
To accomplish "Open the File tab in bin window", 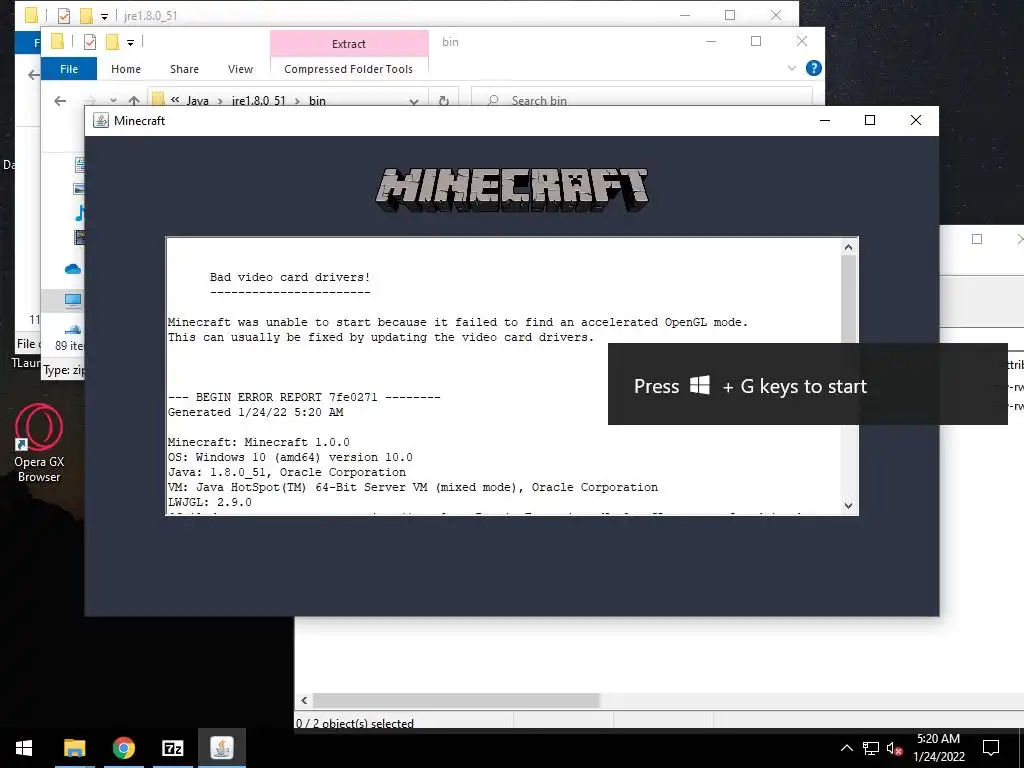I will (x=69, y=69).
